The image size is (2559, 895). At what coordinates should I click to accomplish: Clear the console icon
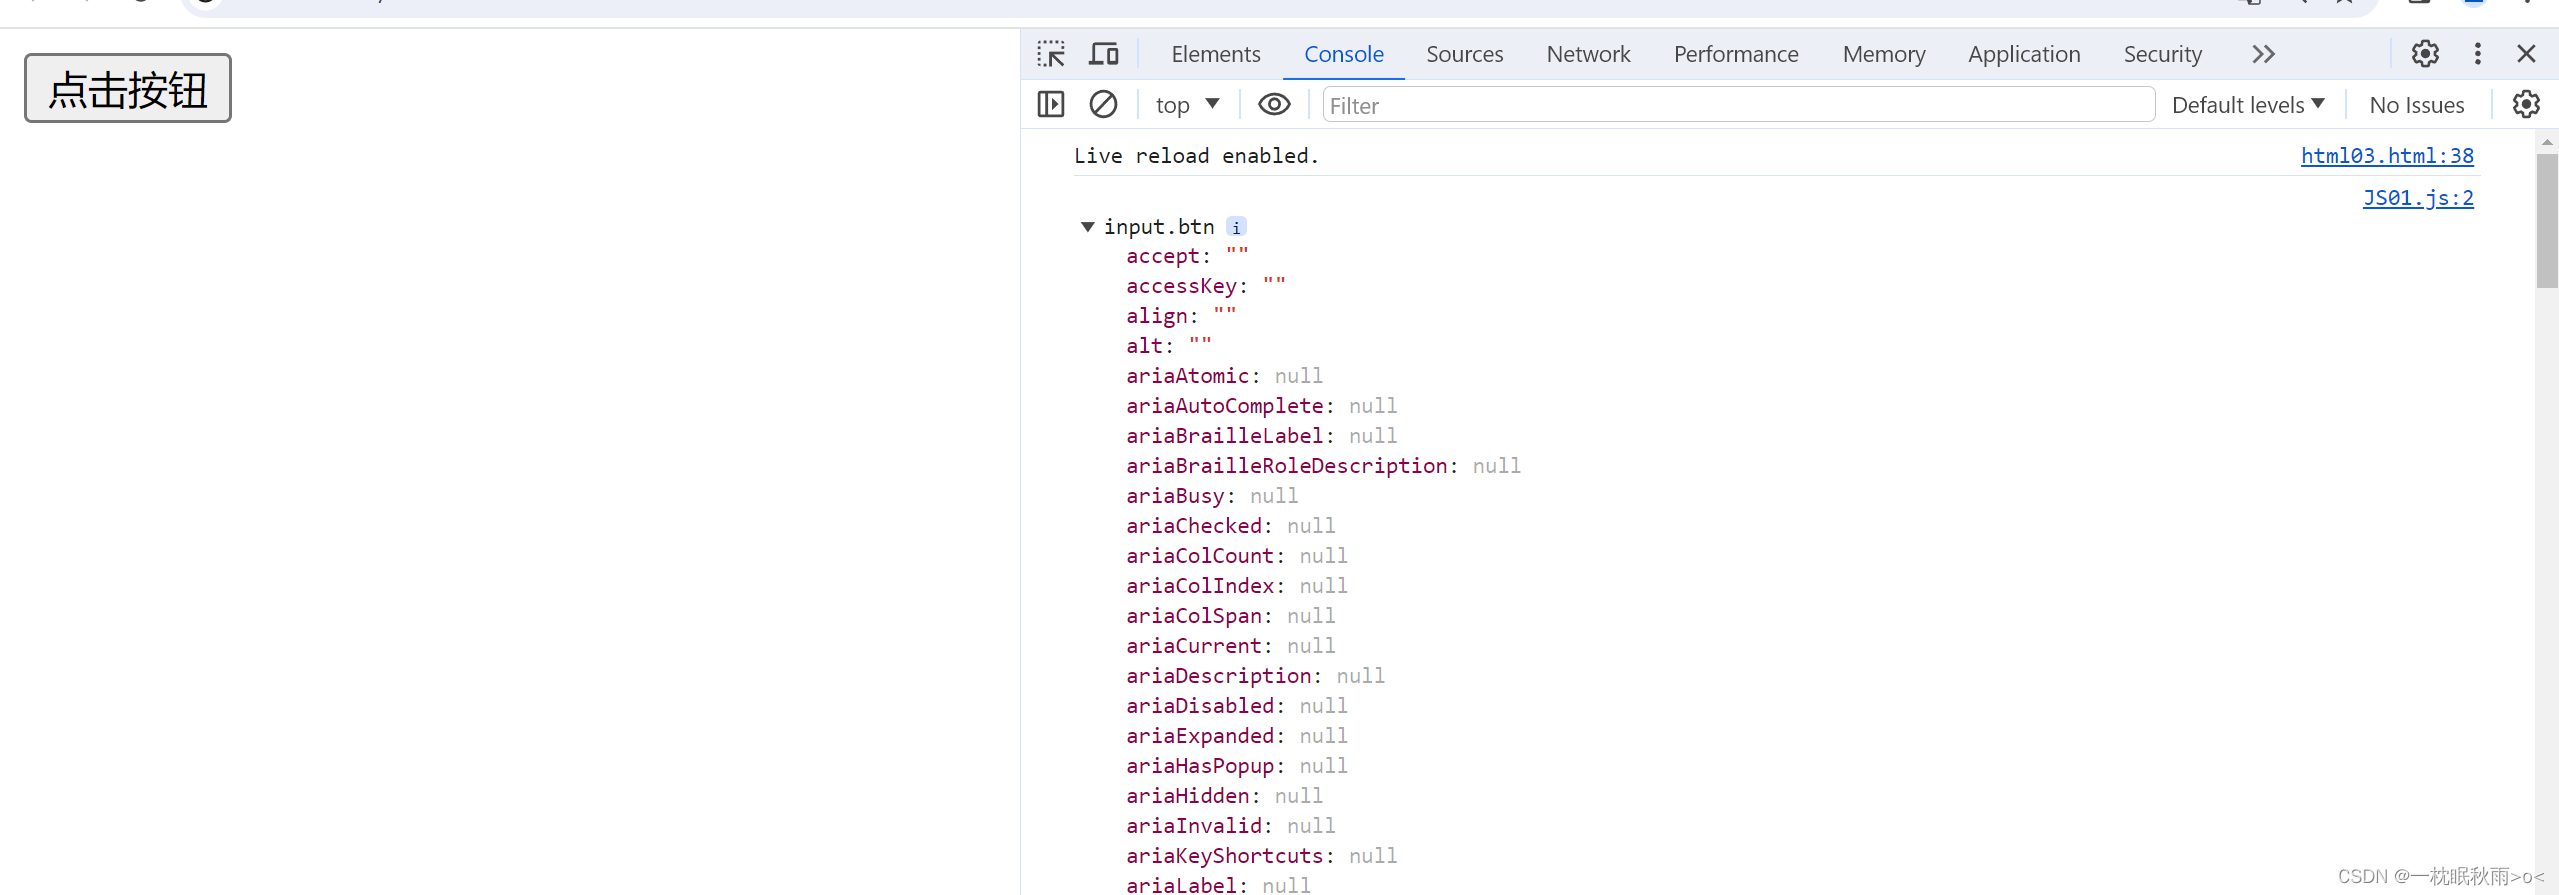tap(1103, 104)
